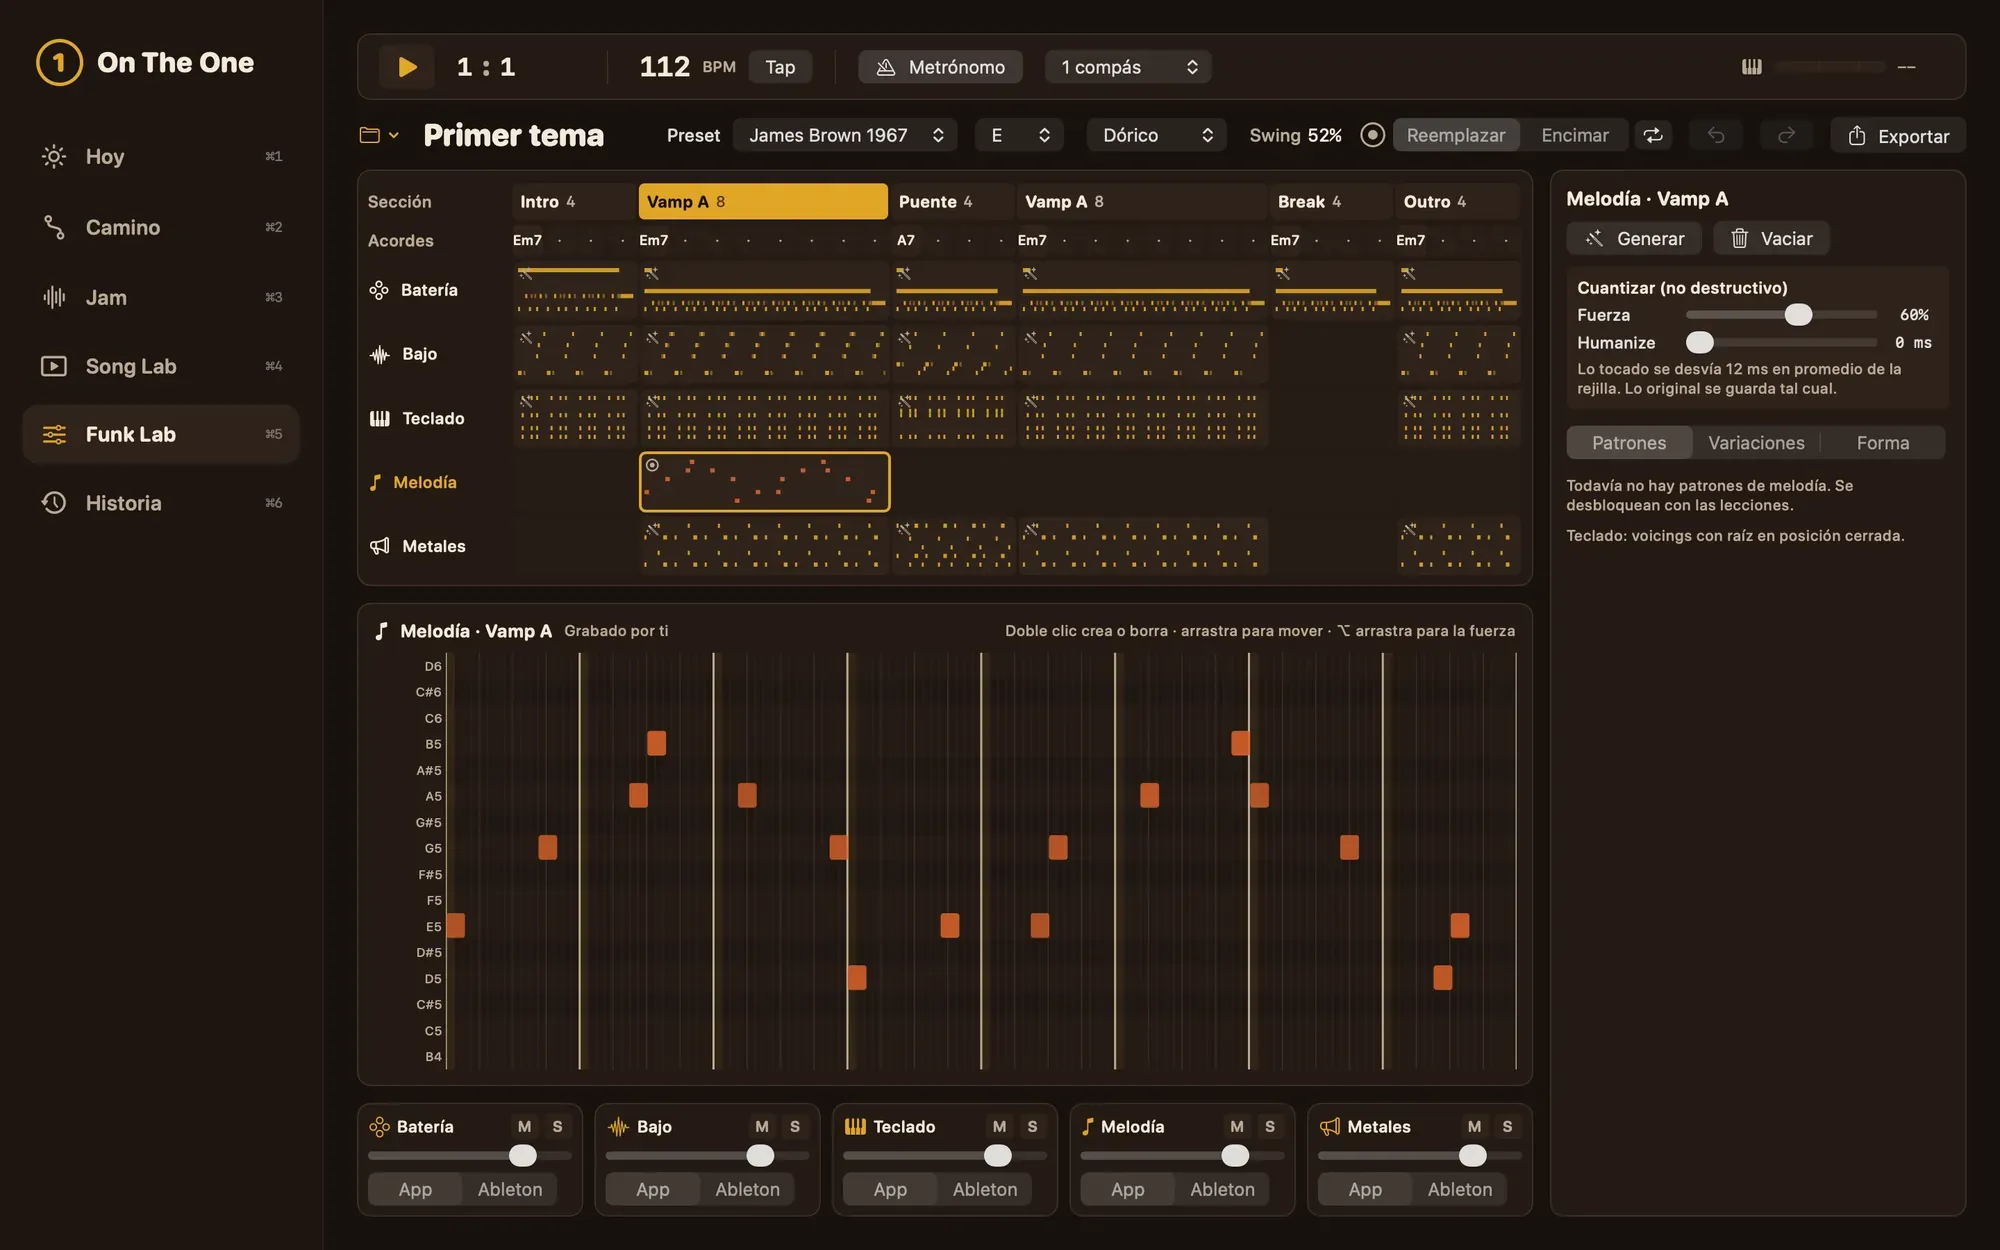Click Generar with the wand icon

(x=1634, y=238)
